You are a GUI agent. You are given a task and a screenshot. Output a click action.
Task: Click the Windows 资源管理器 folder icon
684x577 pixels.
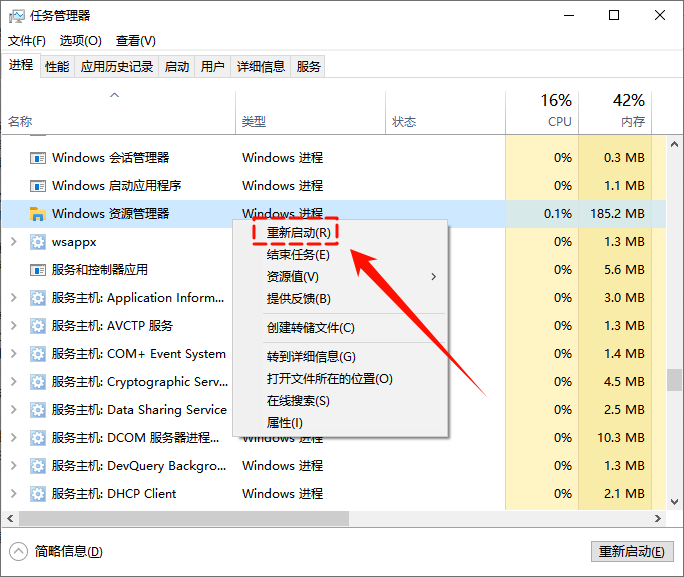pyautogui.click(x=38, y=214)
